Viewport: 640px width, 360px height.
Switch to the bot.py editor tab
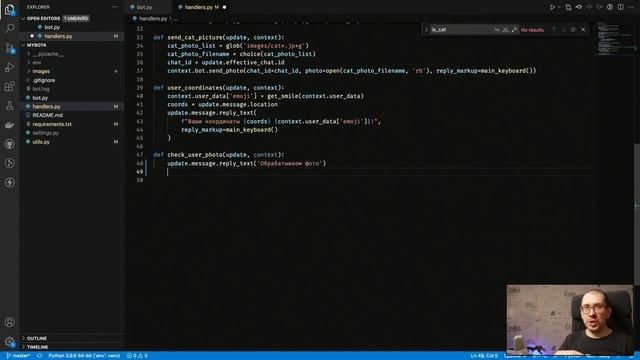[144, 7]
